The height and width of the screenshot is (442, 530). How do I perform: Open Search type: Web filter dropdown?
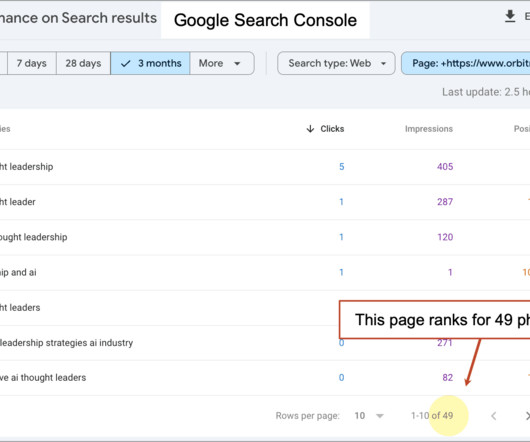[x=336, y=63]
